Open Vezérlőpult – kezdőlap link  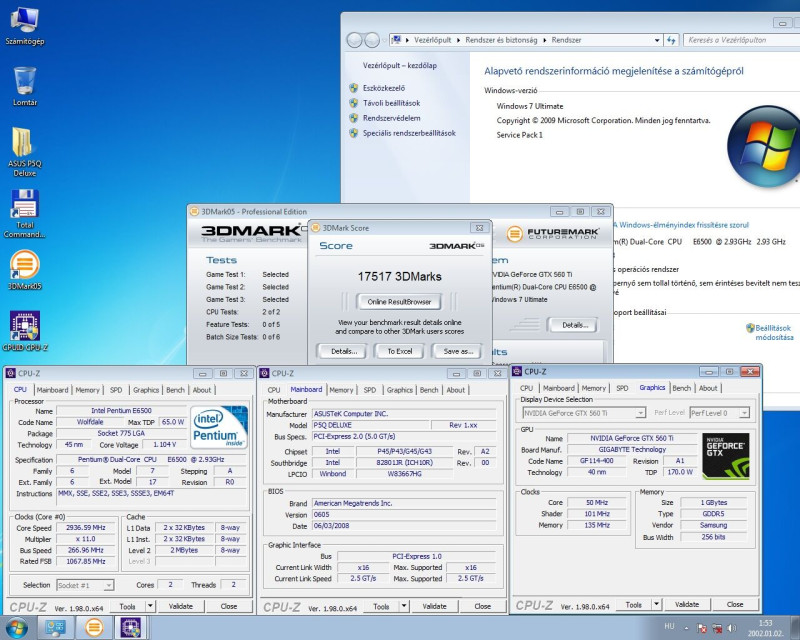coord(399,65)
